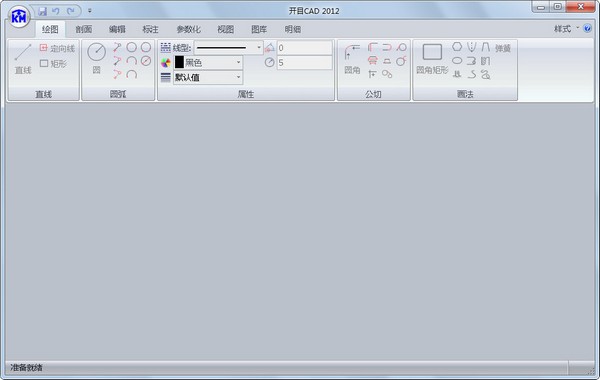Choose the 矩形 rectangle tool
This screenshot has width=600, height=380.
pos(53,64)
